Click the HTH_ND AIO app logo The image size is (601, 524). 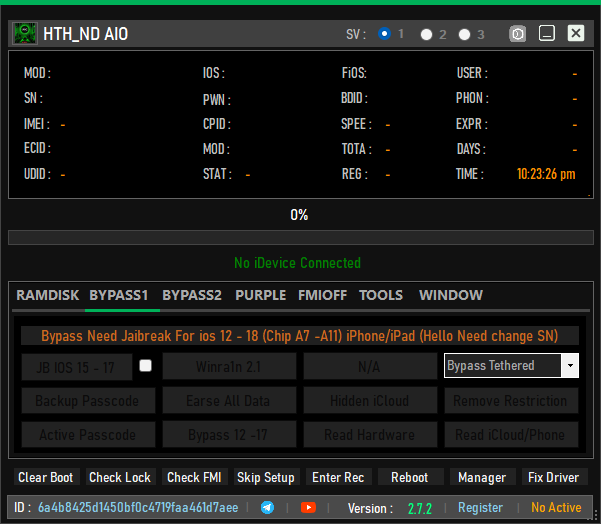tap(25, 34)
